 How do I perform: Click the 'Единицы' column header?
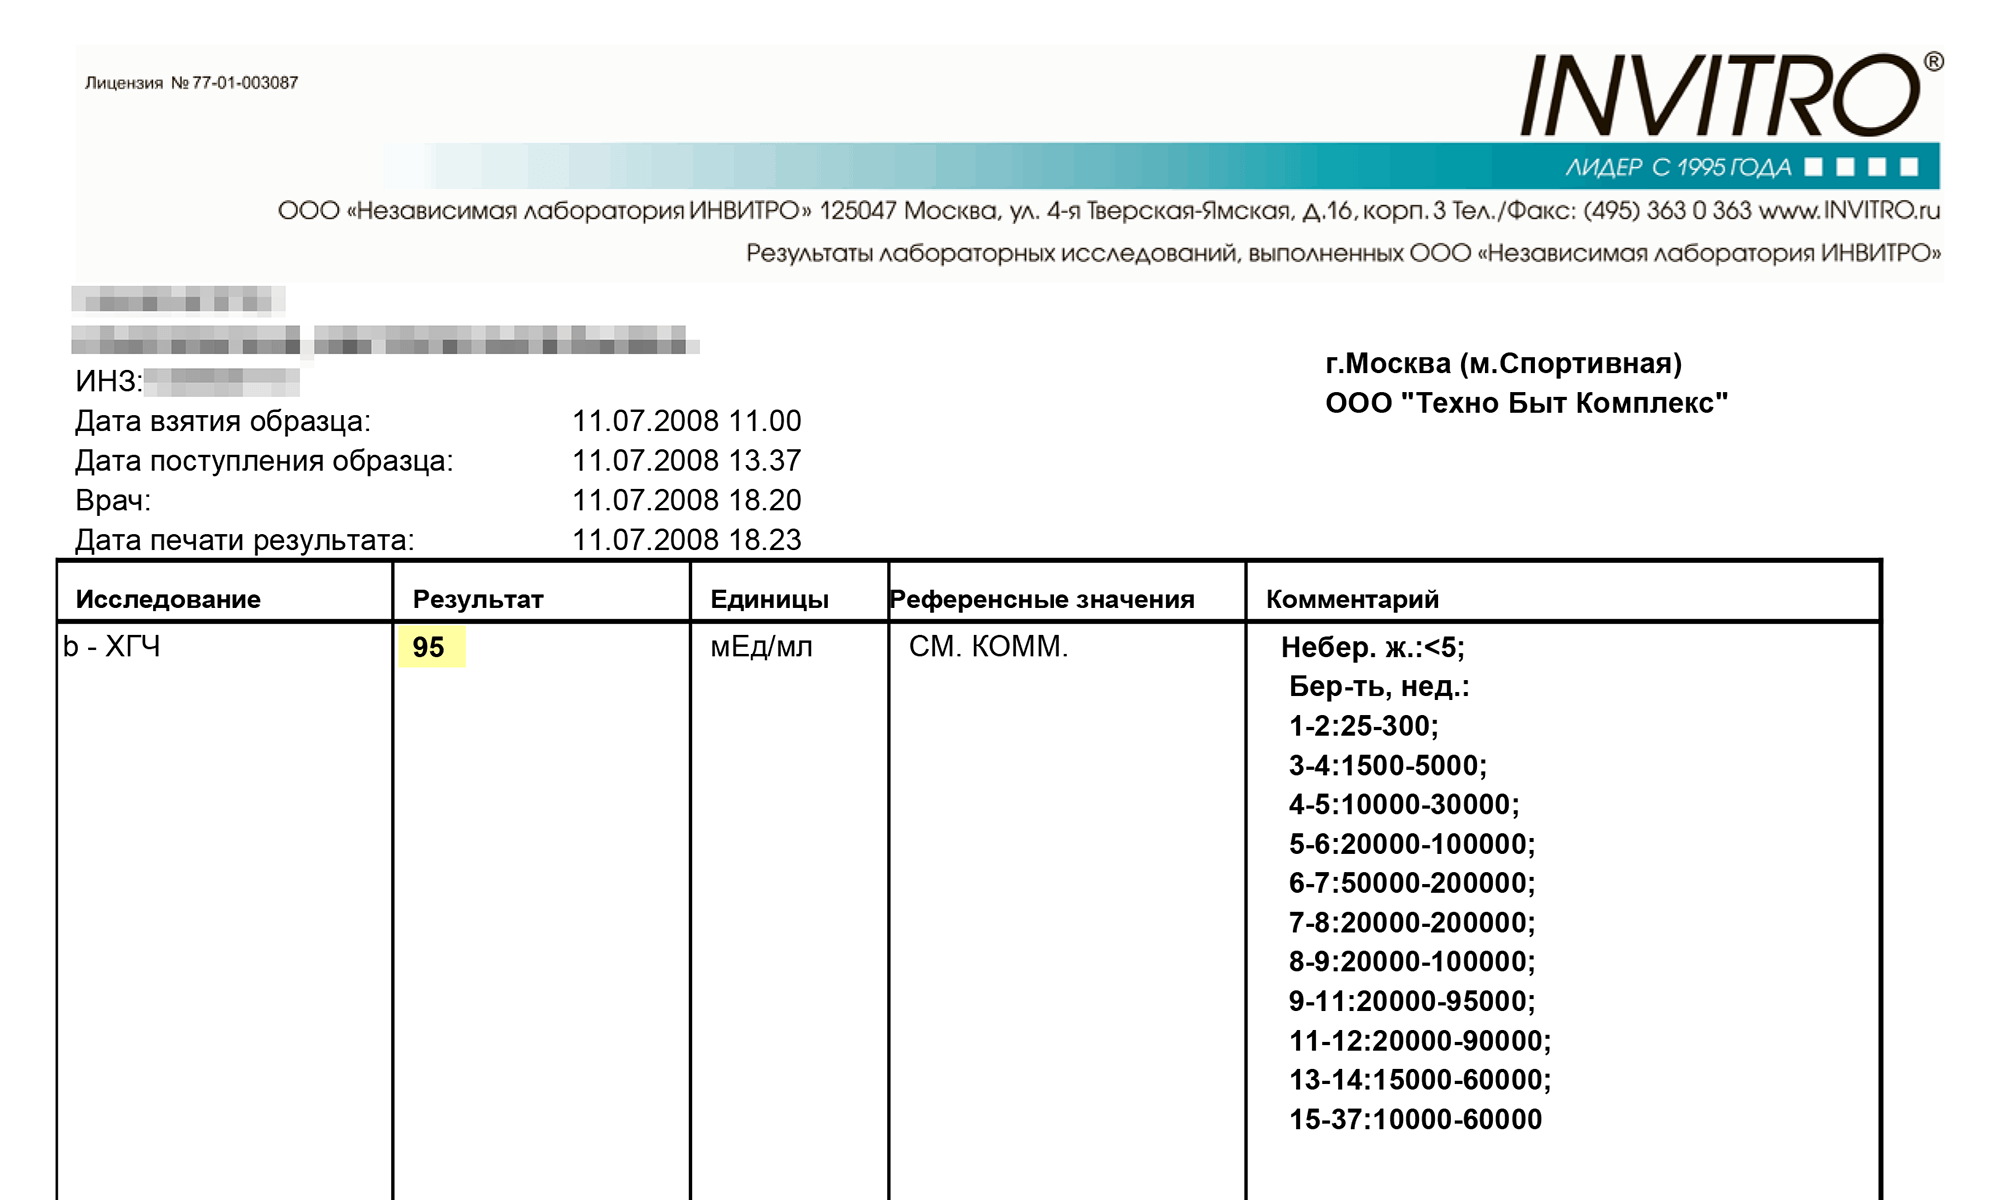click(770, 599)
